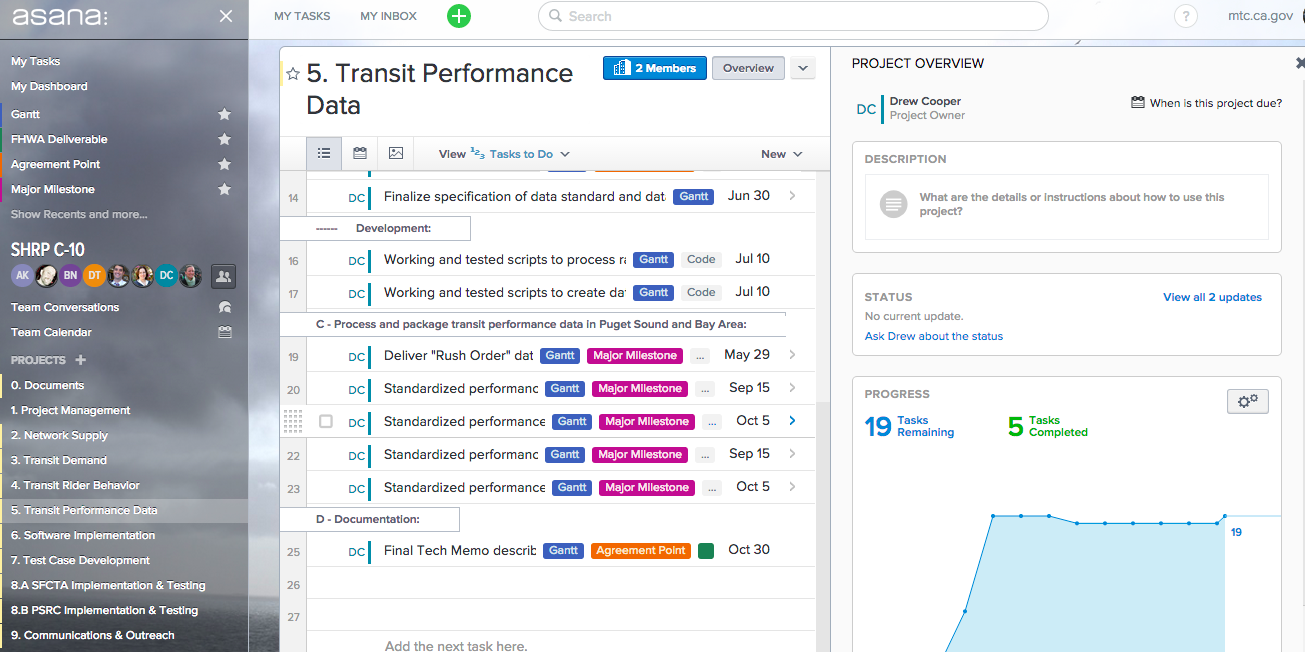The height and width of the screenshot is (652, 1305).
Task: Open the Files view icon
Action: pos(396,153)
